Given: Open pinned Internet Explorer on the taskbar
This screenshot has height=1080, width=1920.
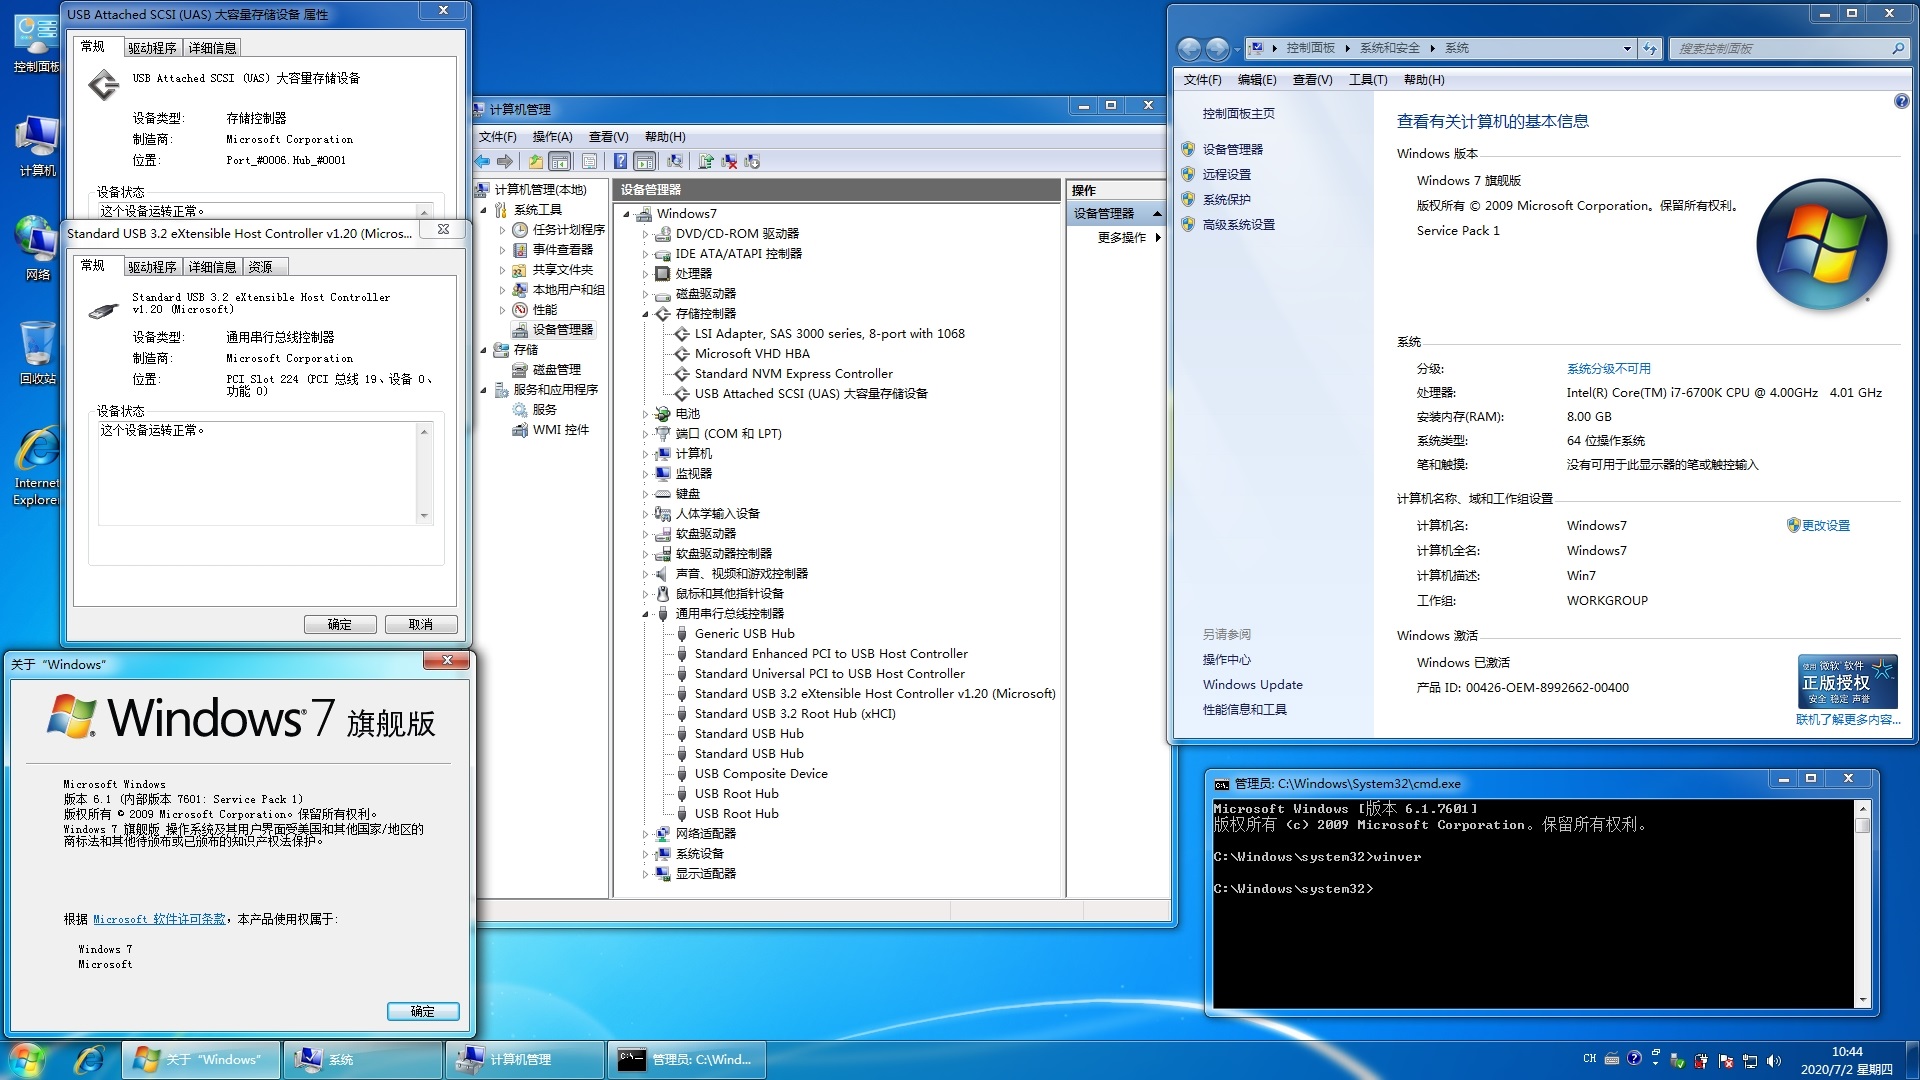Looking at the screenshot, I should point(90,1059).
